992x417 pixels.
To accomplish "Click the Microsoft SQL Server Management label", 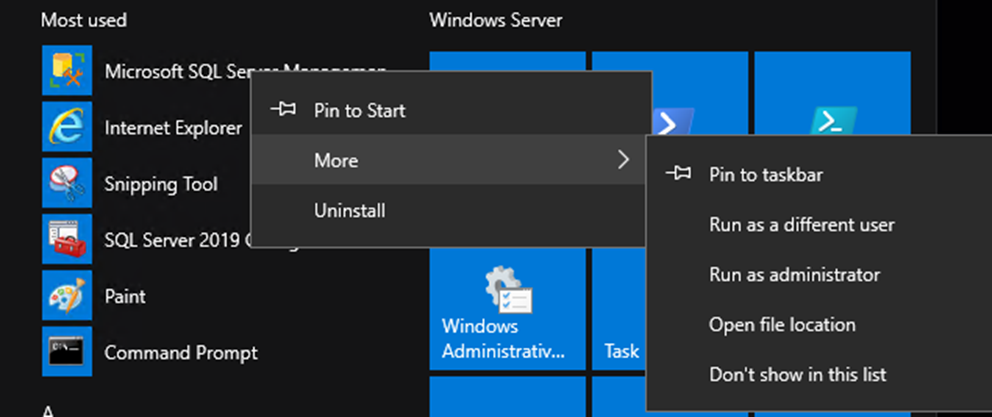I will 177,72.
